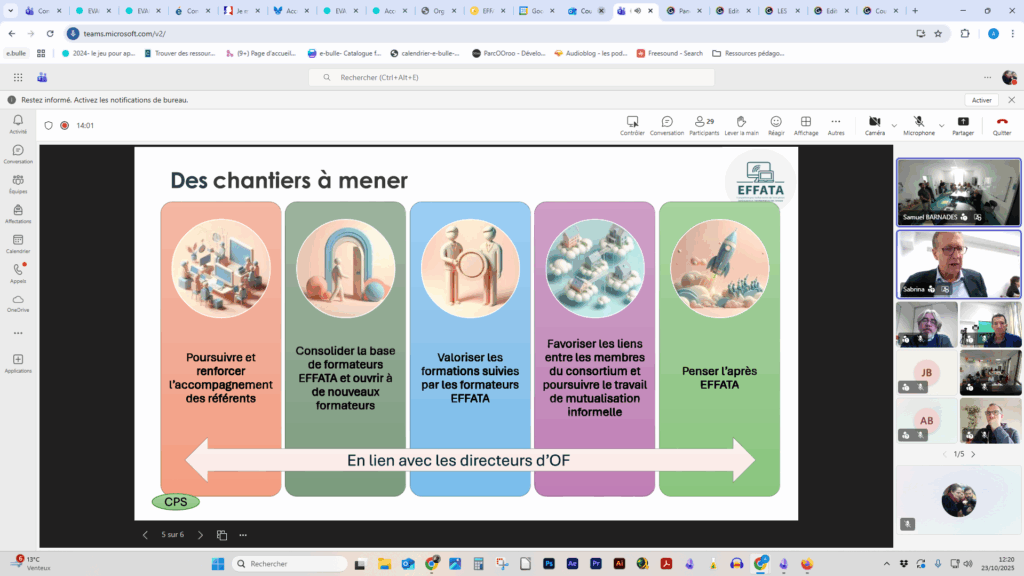The height and width of the screenshot is (576, 1024).
Task: Unmute the Microphone
Action: tap(918, 122)
